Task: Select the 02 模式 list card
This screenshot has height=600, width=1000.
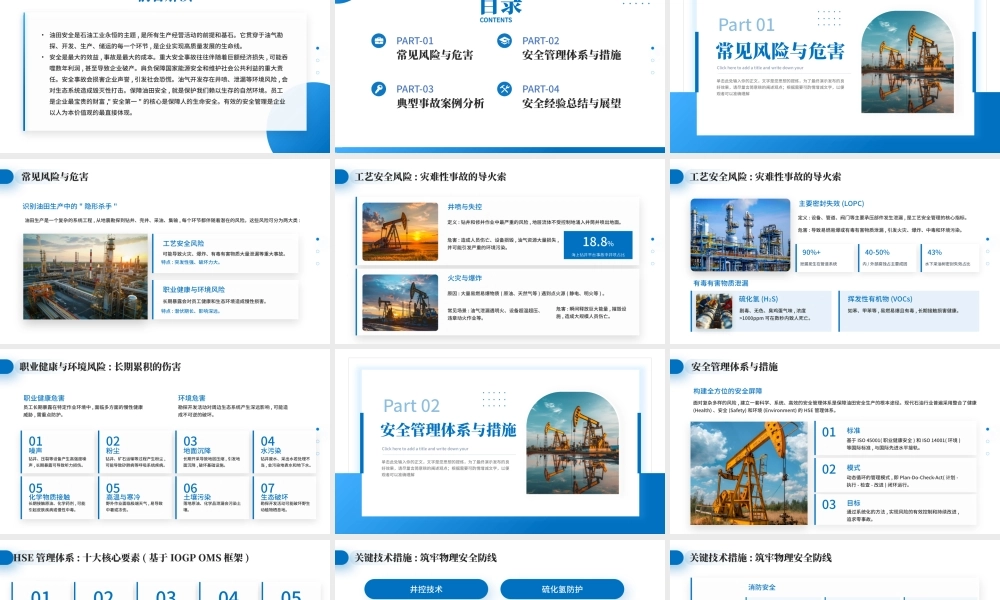Action: coord(895,475)
